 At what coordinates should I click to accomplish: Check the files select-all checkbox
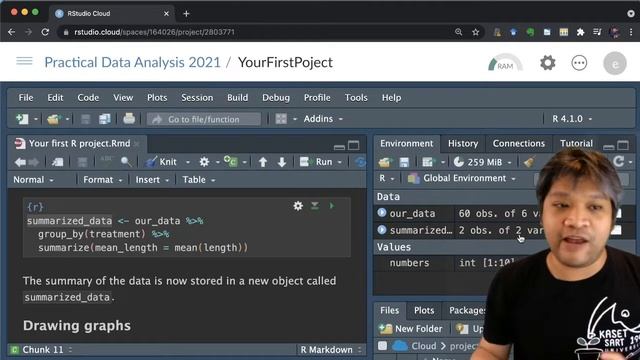pyautogui.click(x=382, y=346)
